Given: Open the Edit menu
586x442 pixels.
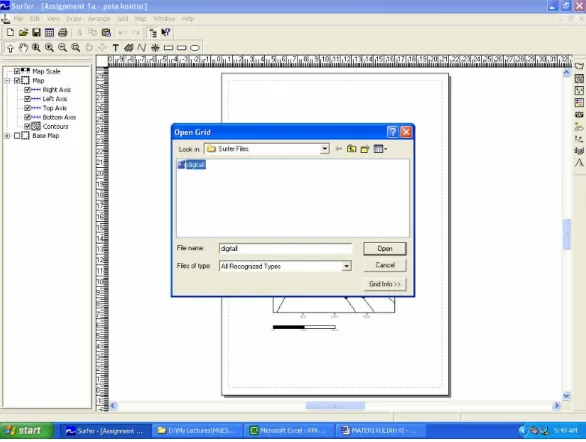Looking at the screenshot, I should pos(35,19).
